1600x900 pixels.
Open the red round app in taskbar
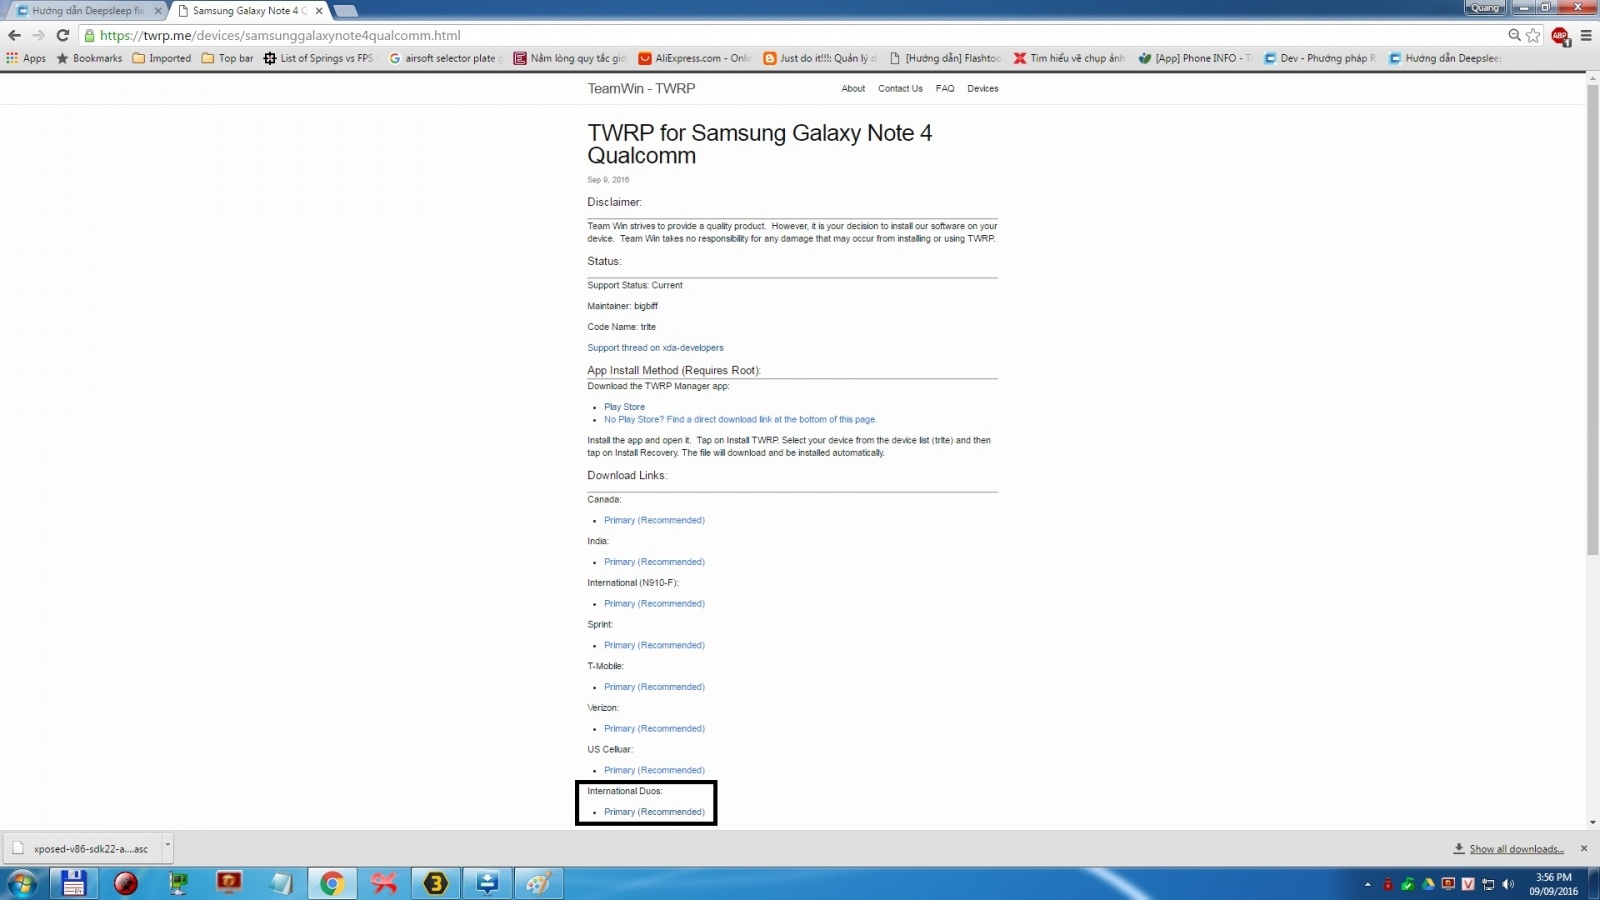(x=125, y=883)
